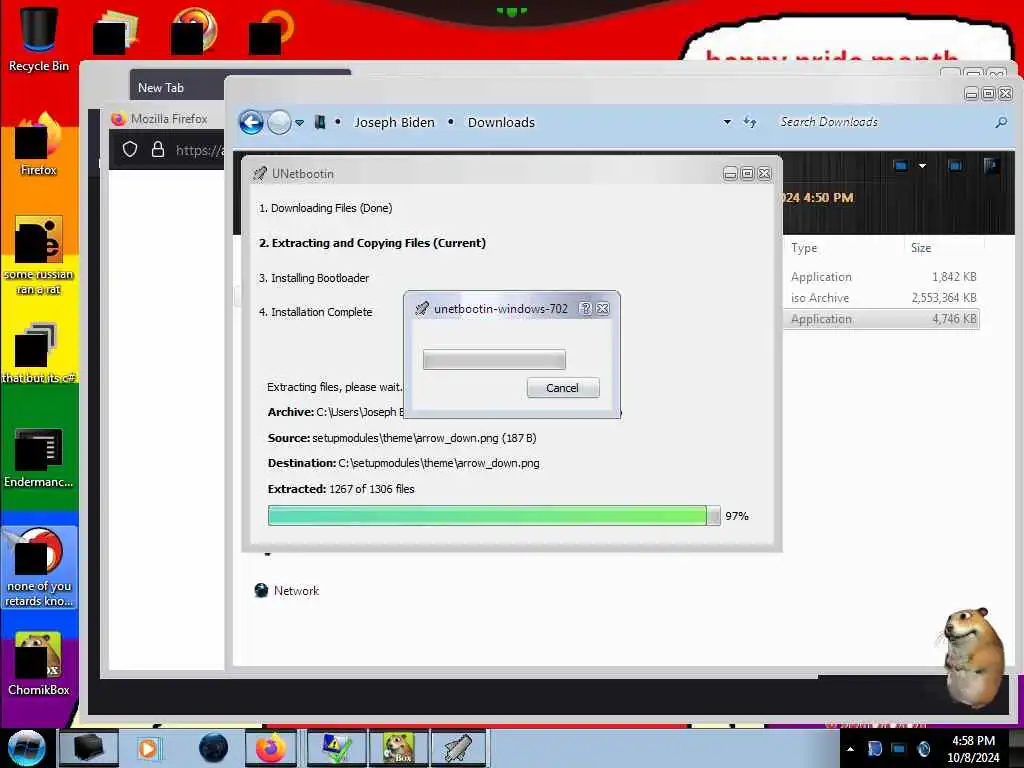Image resolution: width=1024 pixels, height=768 pixels.
Task: Click the Forward arrow in Explorer
Action: click(x=280, y=122)
